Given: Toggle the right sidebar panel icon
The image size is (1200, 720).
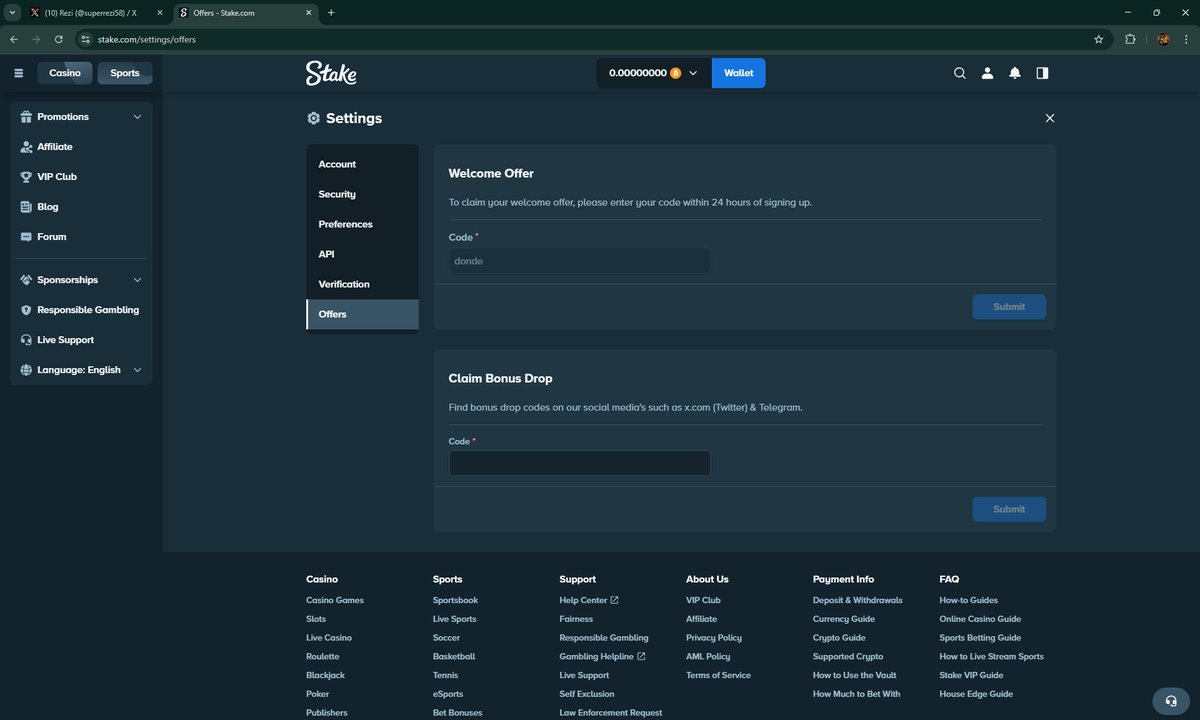Looking at the screenshot, I should click(1043, 73).
